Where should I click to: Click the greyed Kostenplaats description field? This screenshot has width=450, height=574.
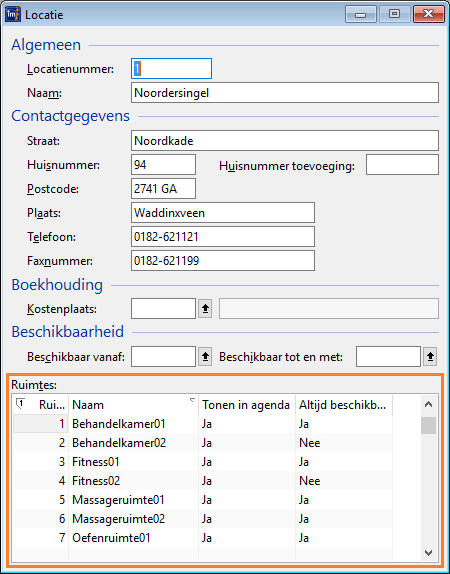tap(329, 309)
